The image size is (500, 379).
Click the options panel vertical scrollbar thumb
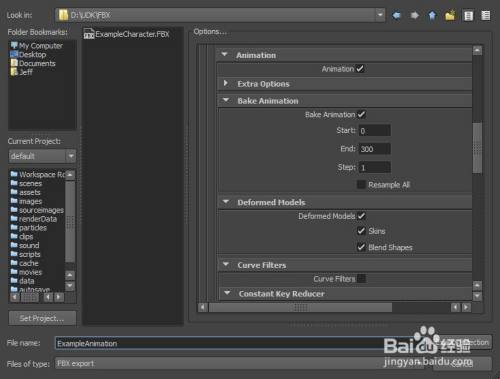[x=477, y=148]
